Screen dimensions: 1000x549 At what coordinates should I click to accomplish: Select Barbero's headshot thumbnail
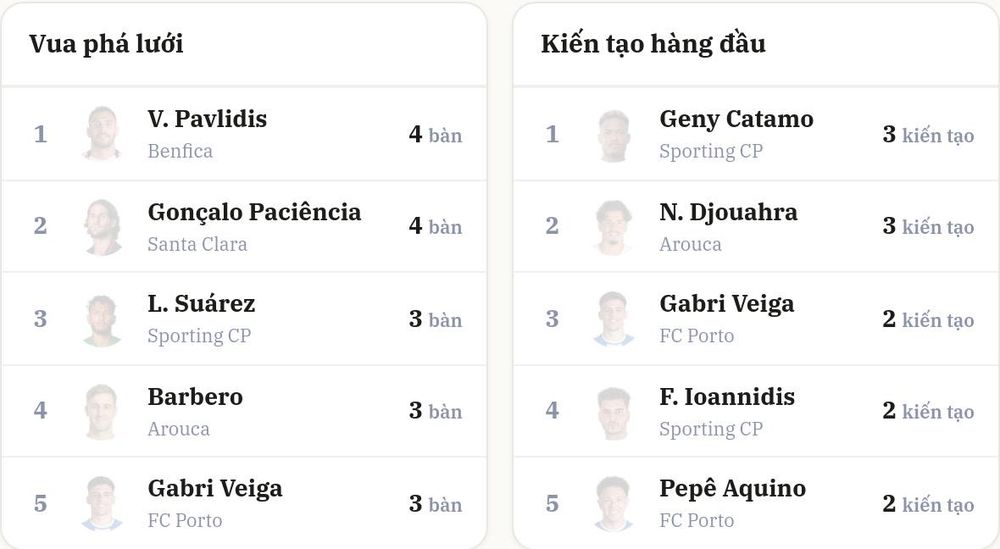[102, 412]
